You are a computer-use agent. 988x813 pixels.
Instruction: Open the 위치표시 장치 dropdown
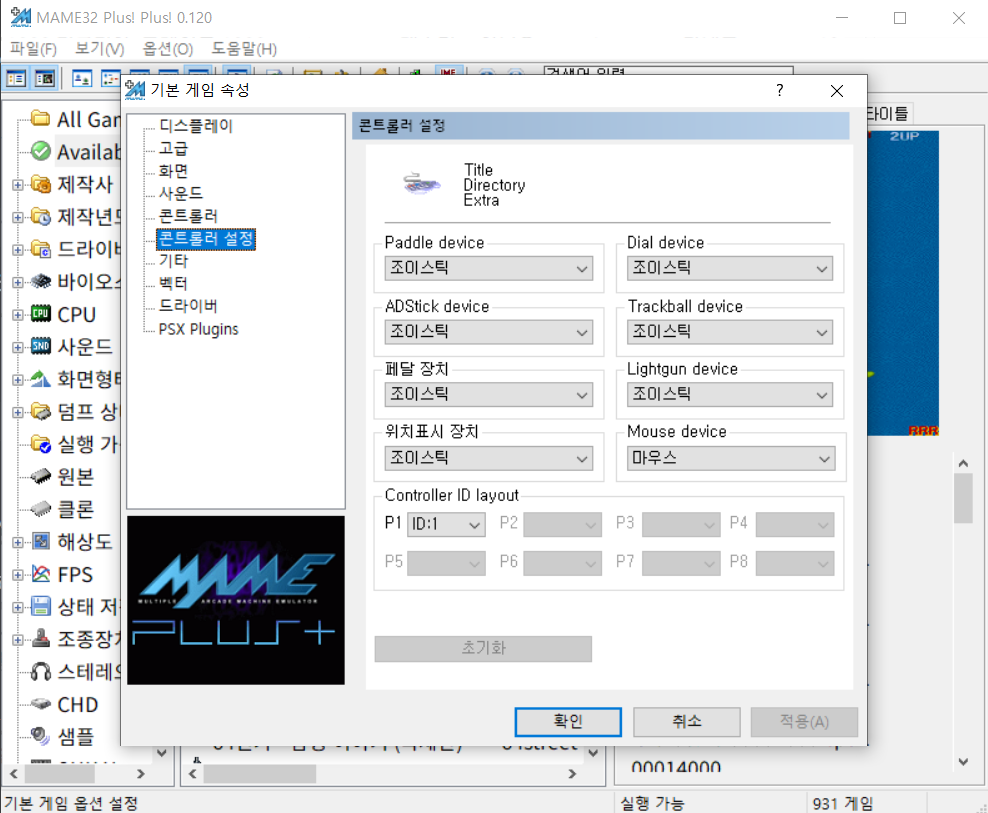coord(488,458)
